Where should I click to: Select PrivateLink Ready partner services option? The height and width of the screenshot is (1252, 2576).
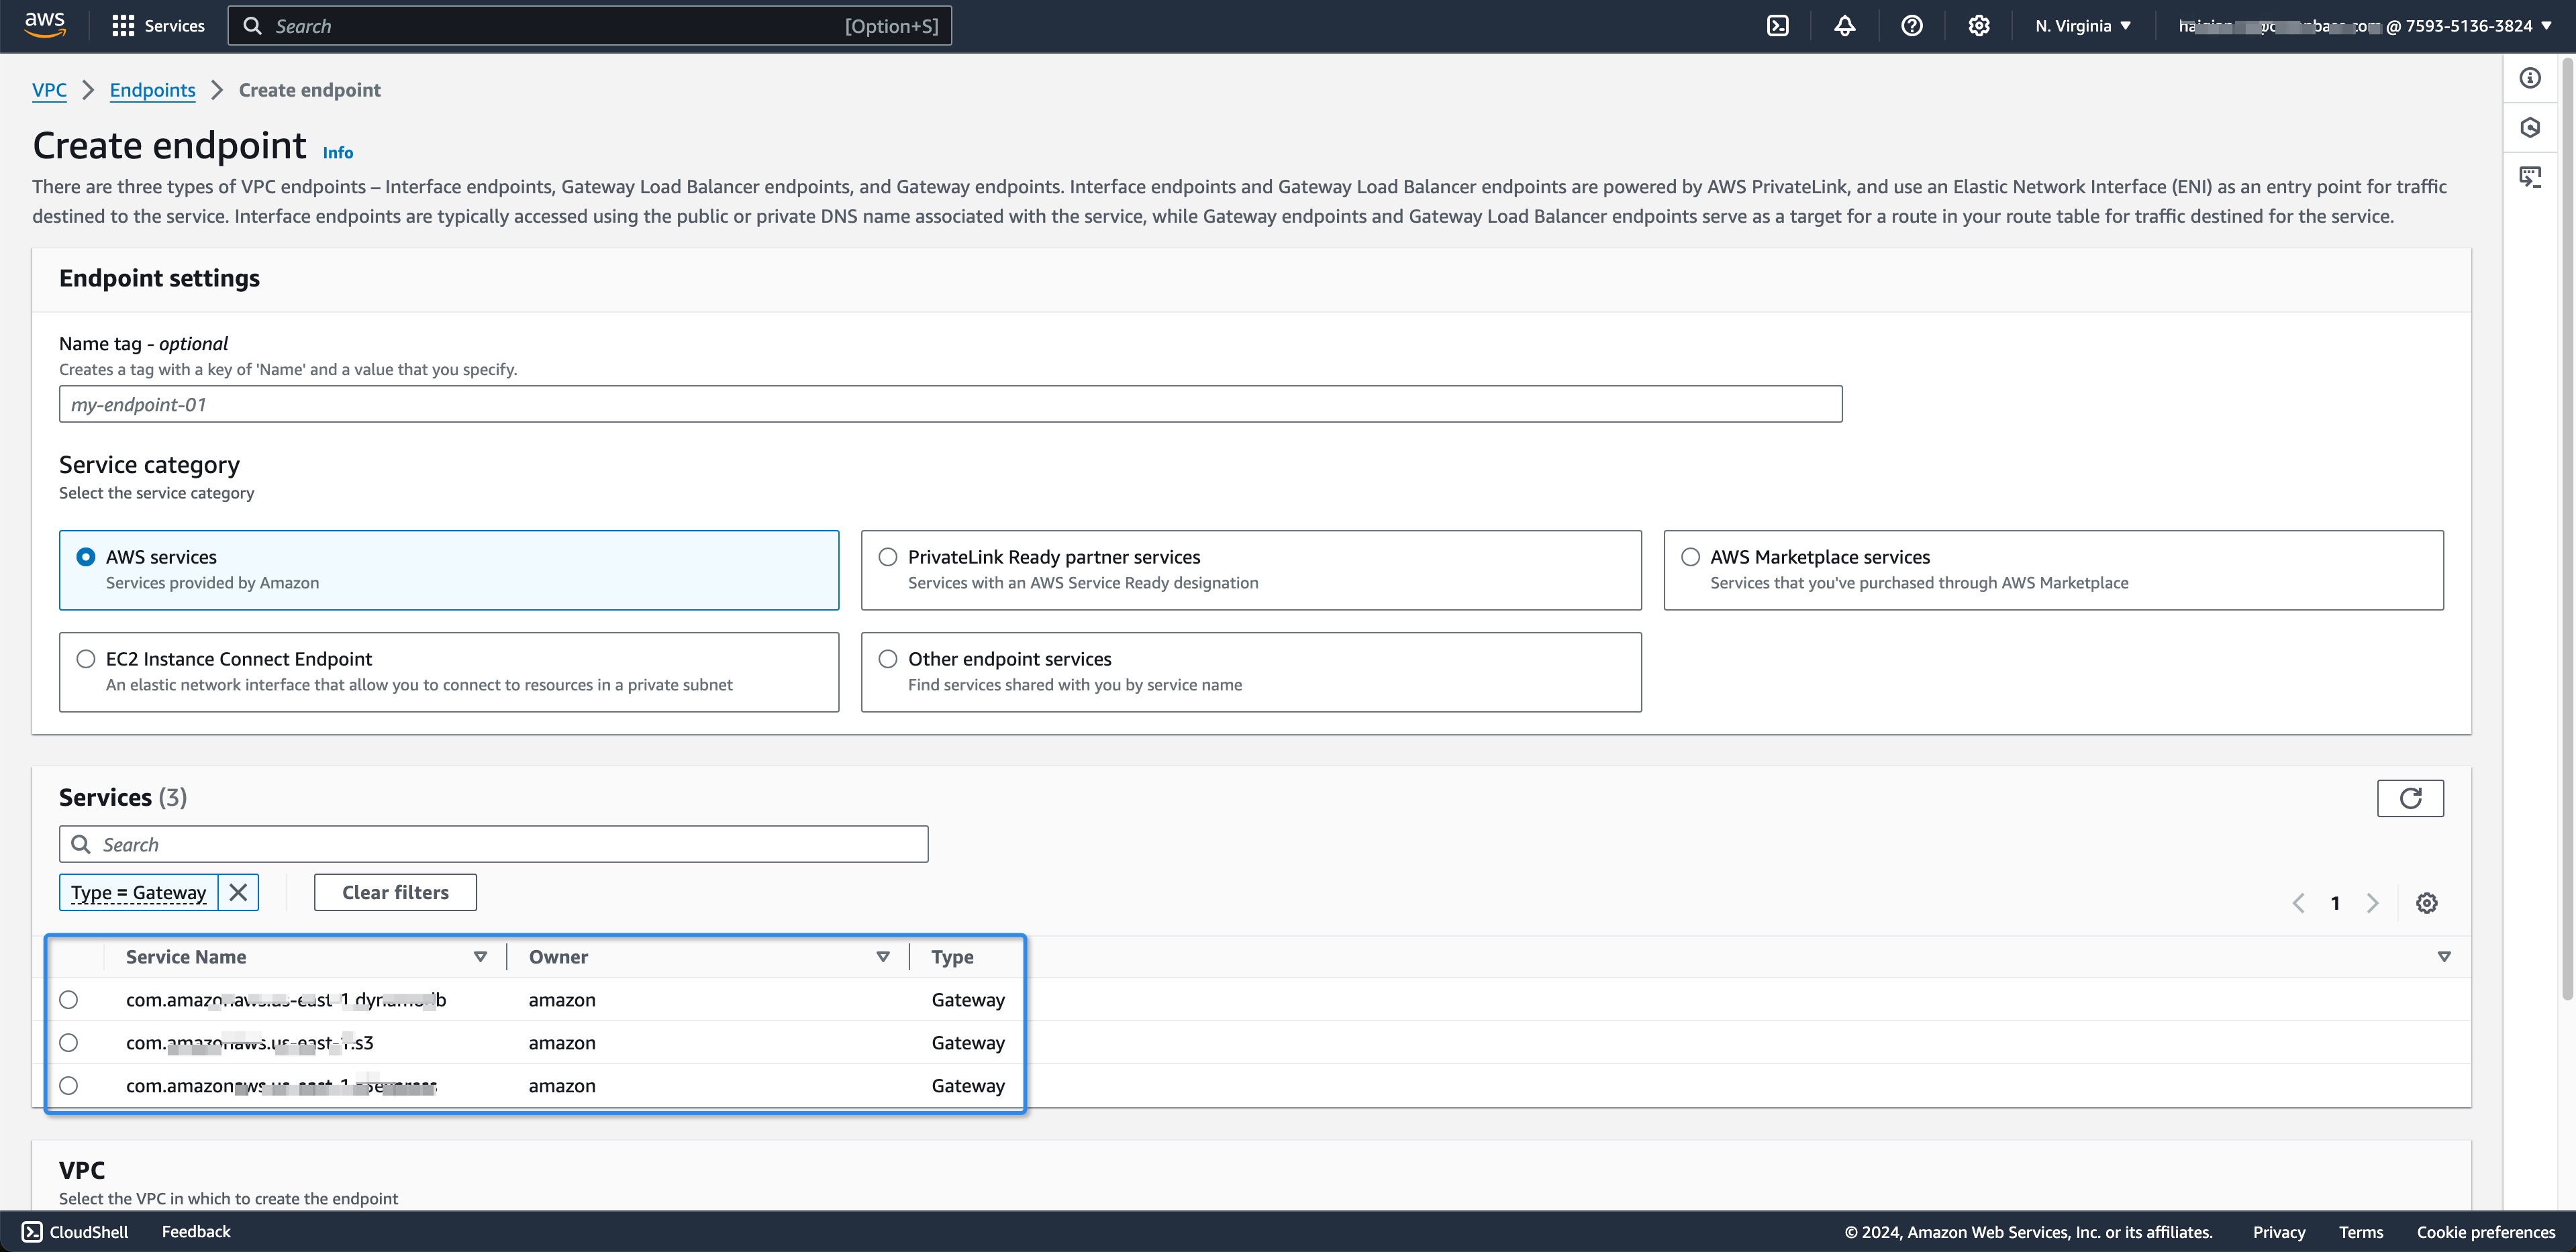[888, 557]
